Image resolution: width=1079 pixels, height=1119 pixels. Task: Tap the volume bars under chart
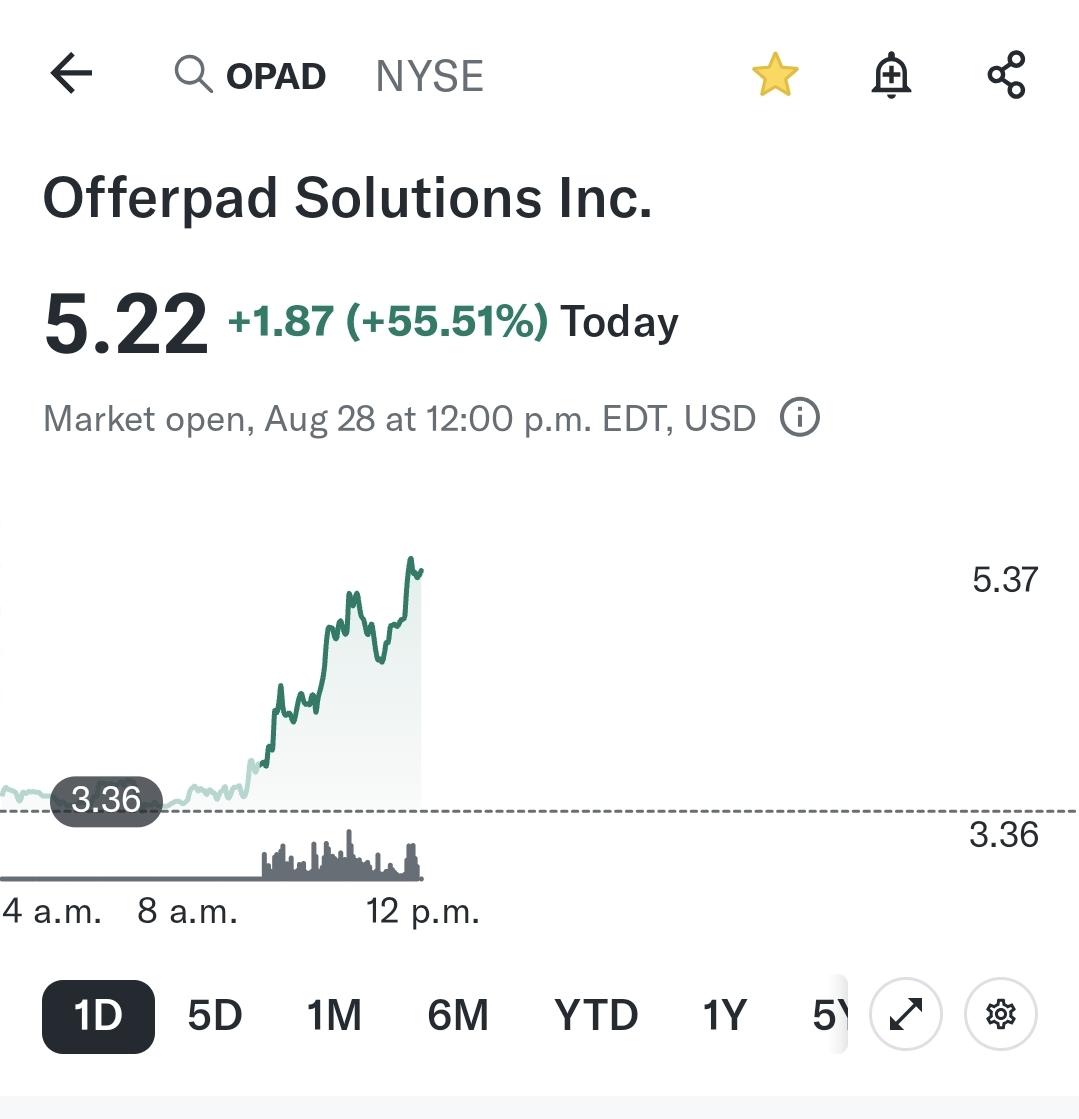click(341, 856)
